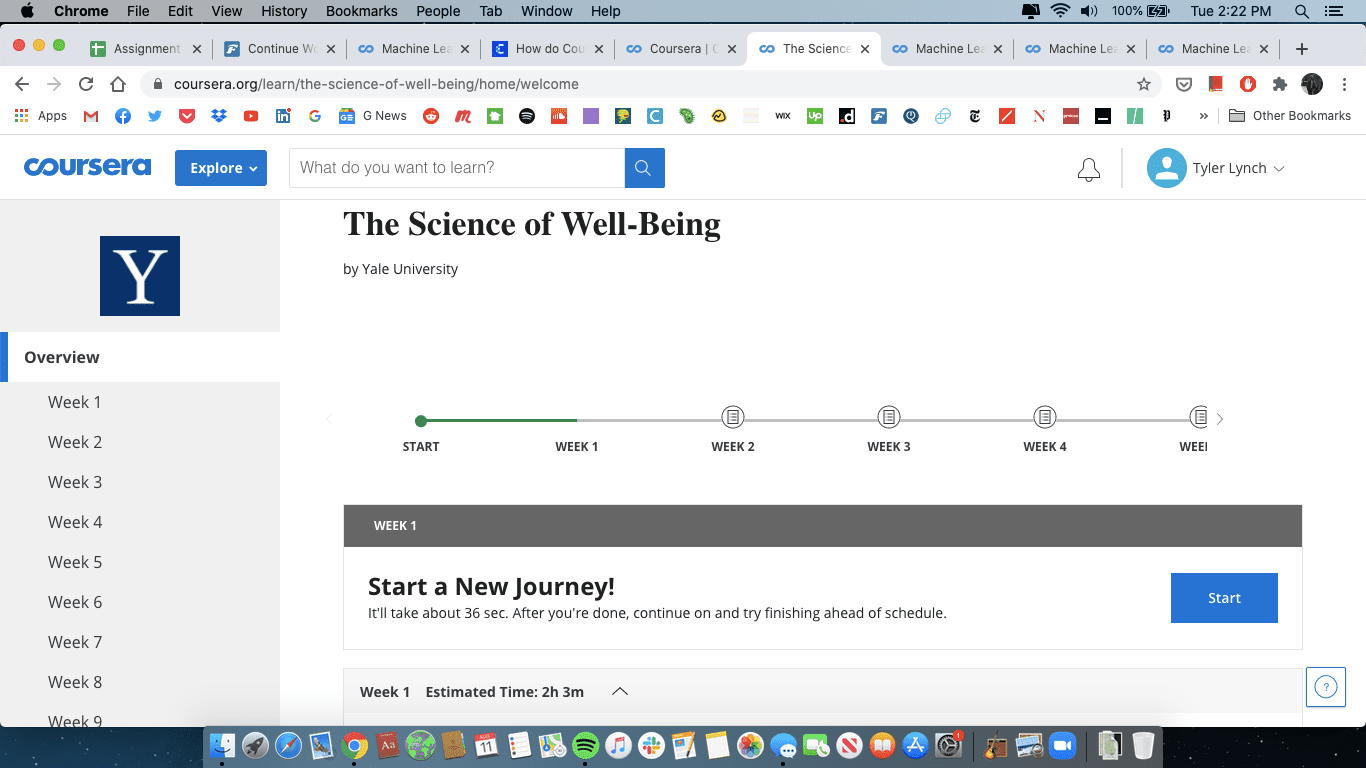Switch to the Assignment browser tab
The height and width of the screenshot is (768, 1366).
click(x=145, y=49)
